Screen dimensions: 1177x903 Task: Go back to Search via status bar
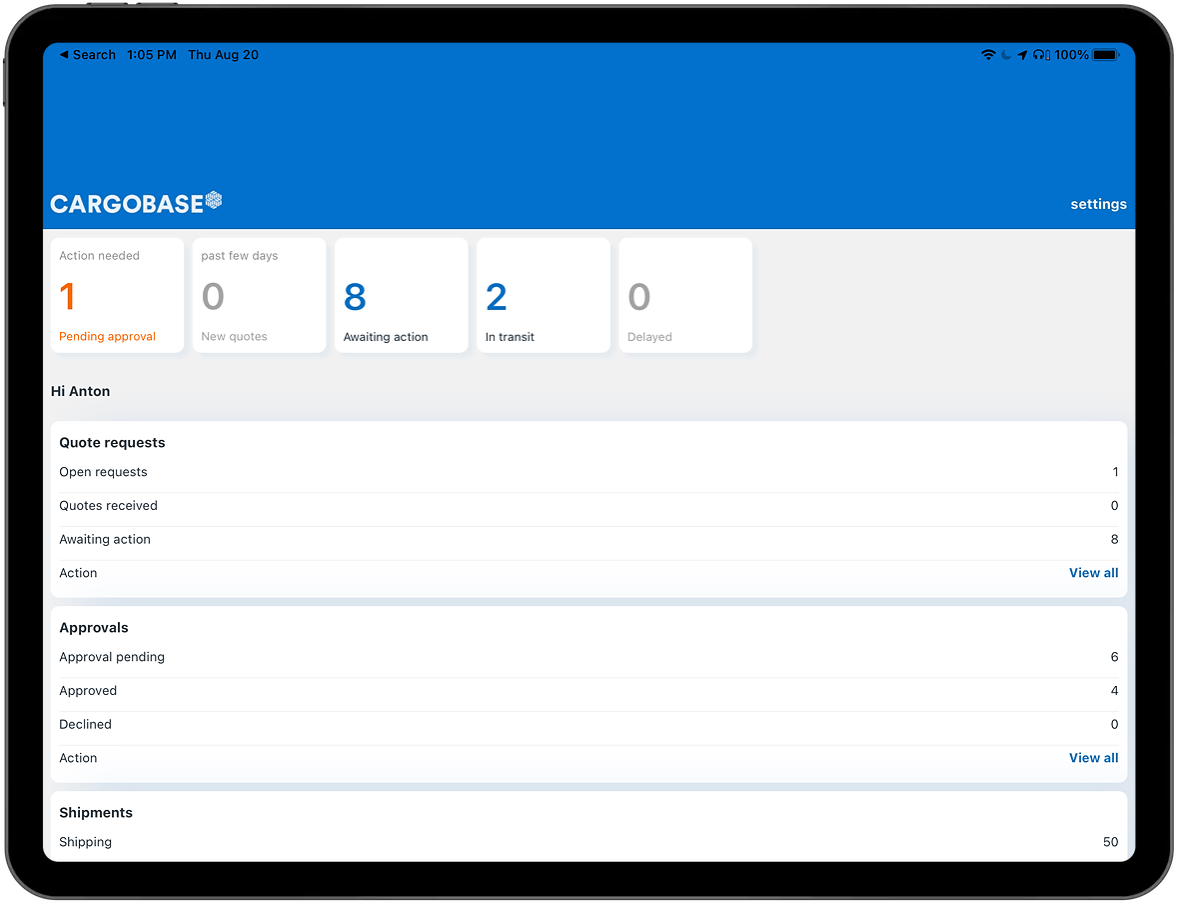pos(87,55)
